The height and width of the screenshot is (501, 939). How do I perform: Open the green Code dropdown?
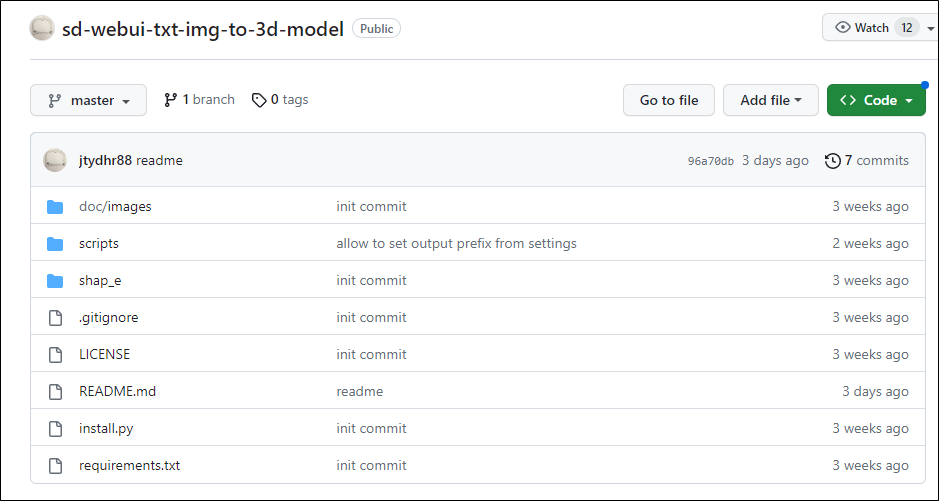click(876, 100)
